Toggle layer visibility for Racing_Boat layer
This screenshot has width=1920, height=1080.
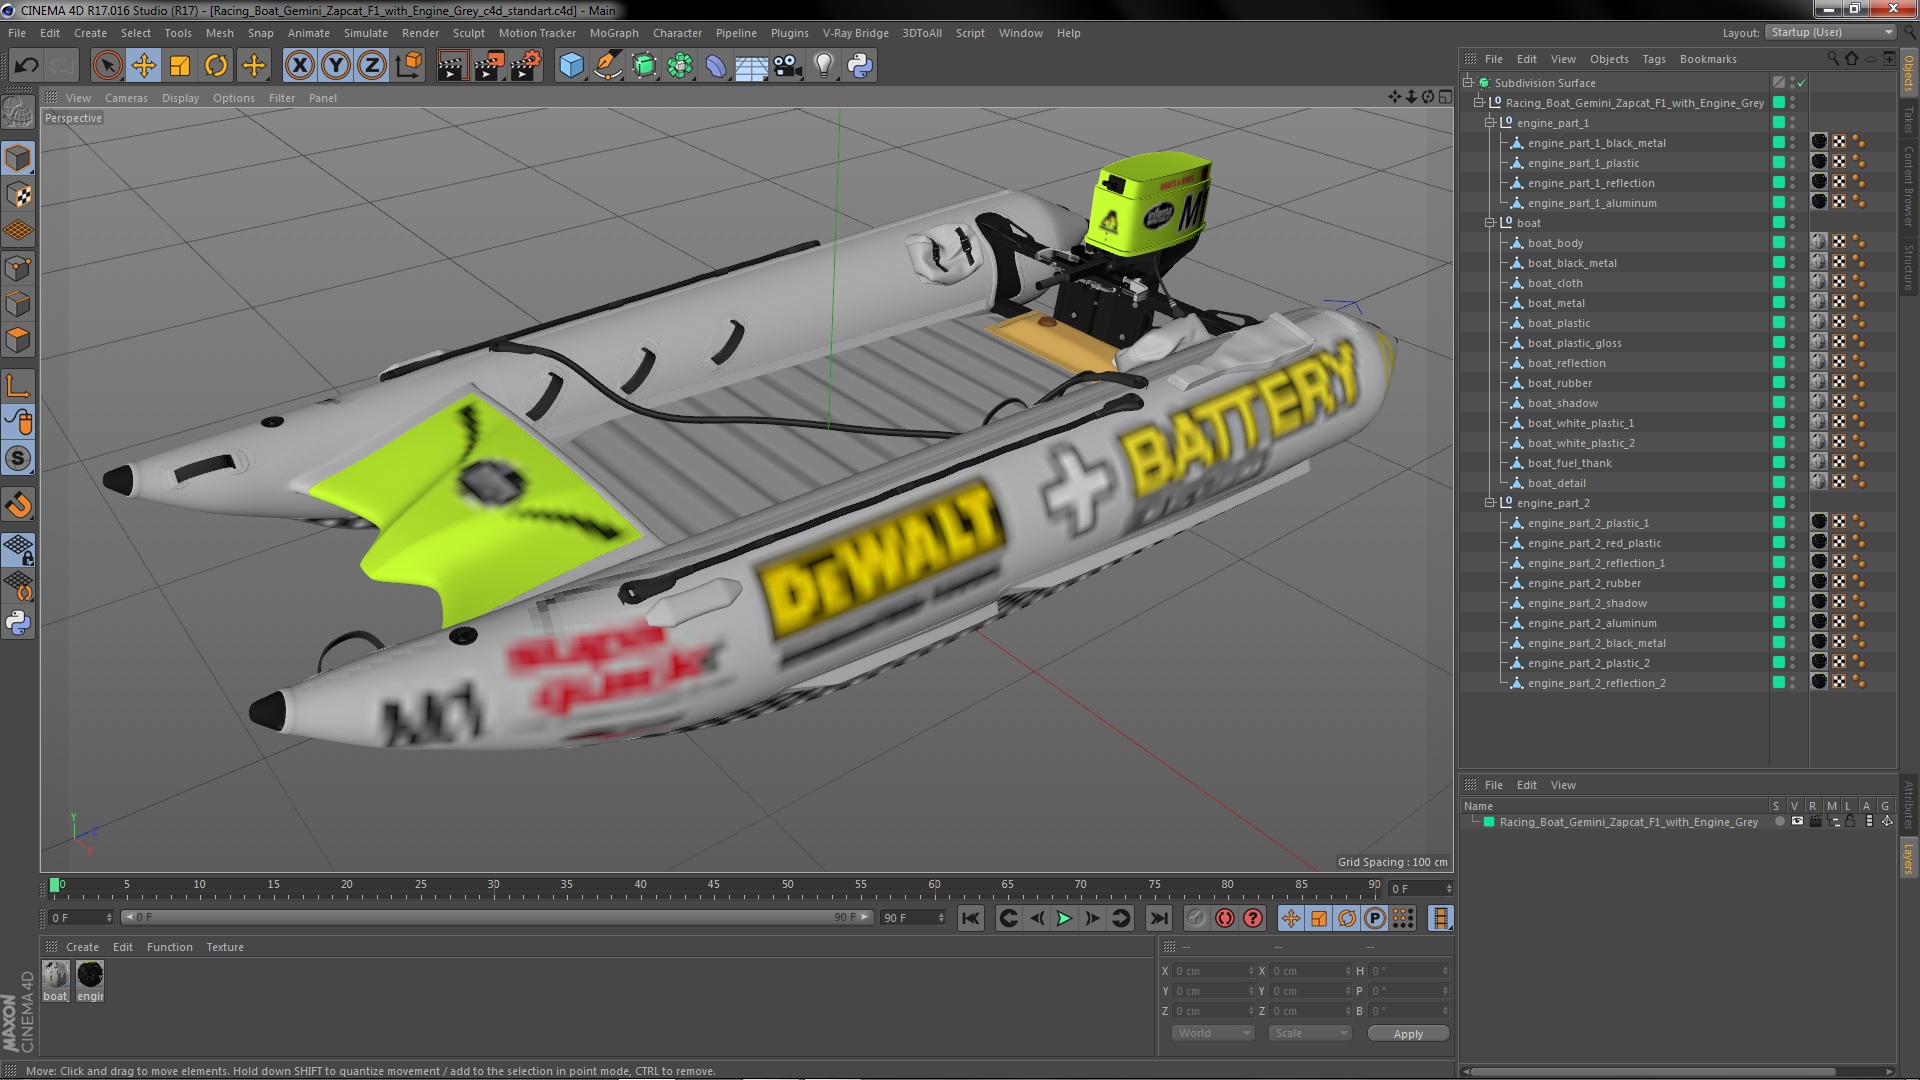[x=1797, y=821]
